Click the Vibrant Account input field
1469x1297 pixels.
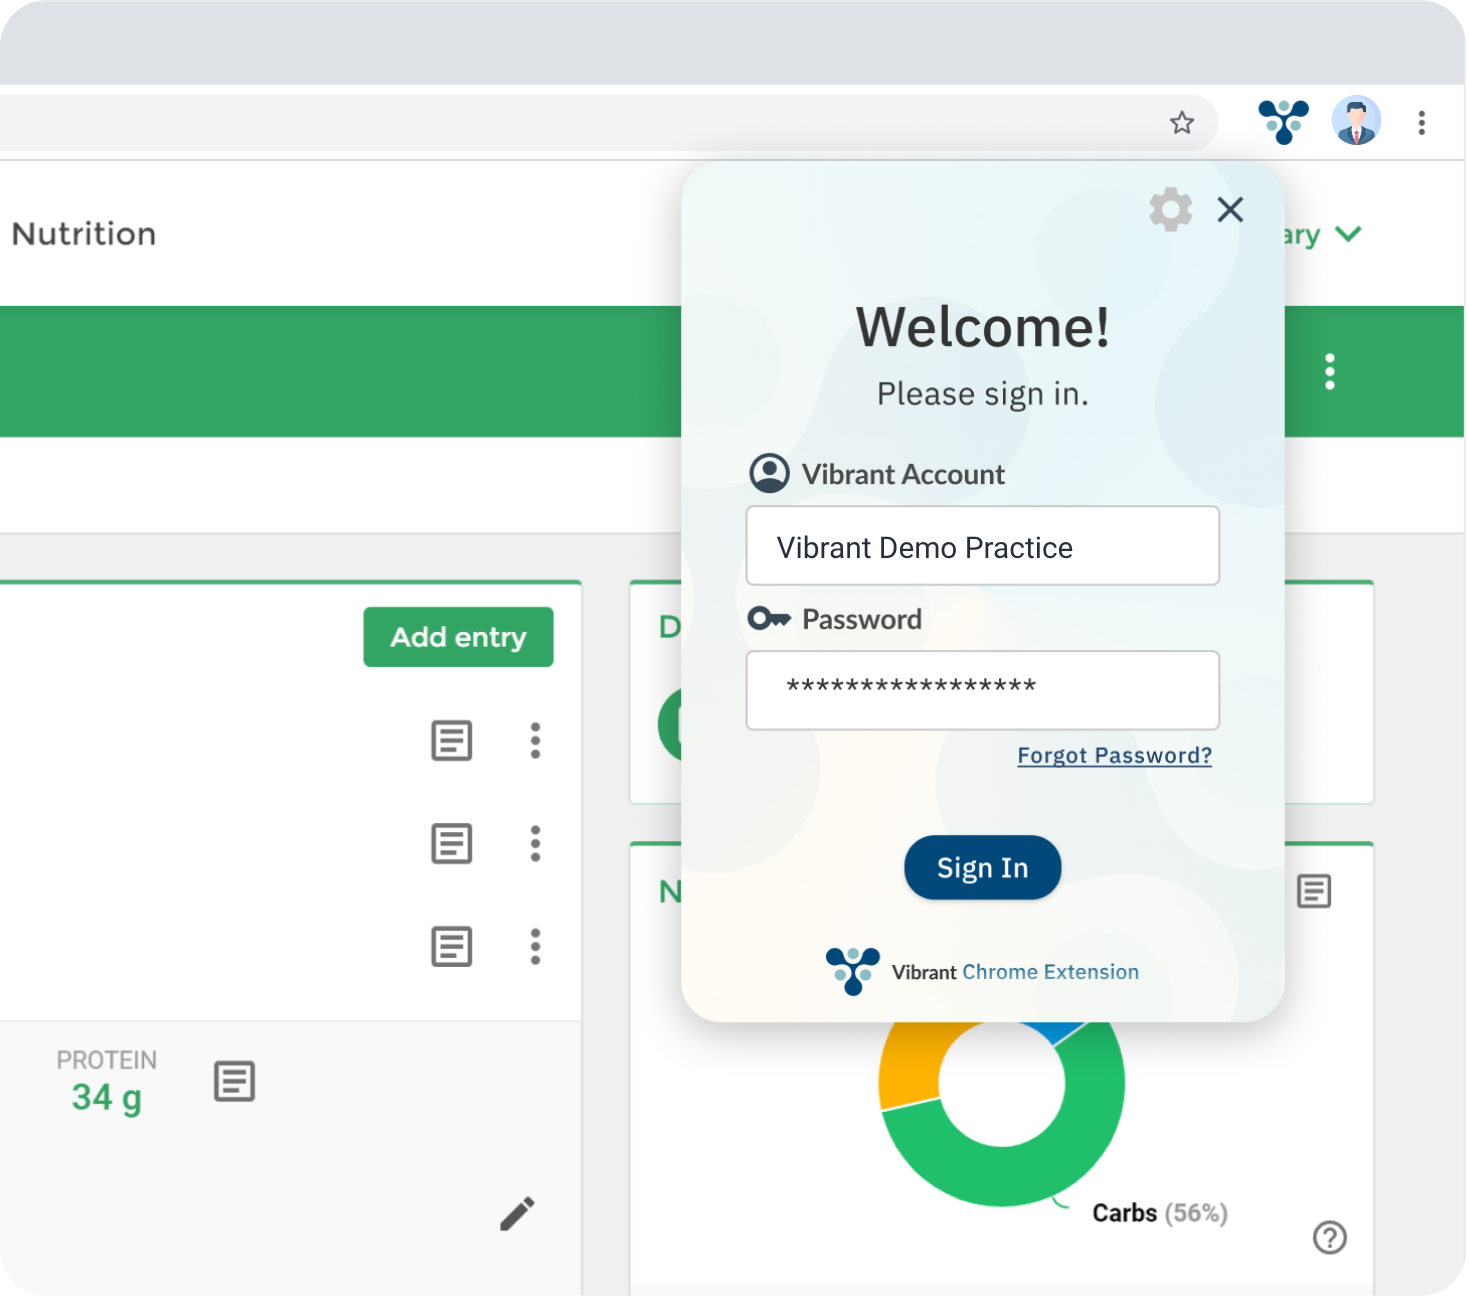982,546
